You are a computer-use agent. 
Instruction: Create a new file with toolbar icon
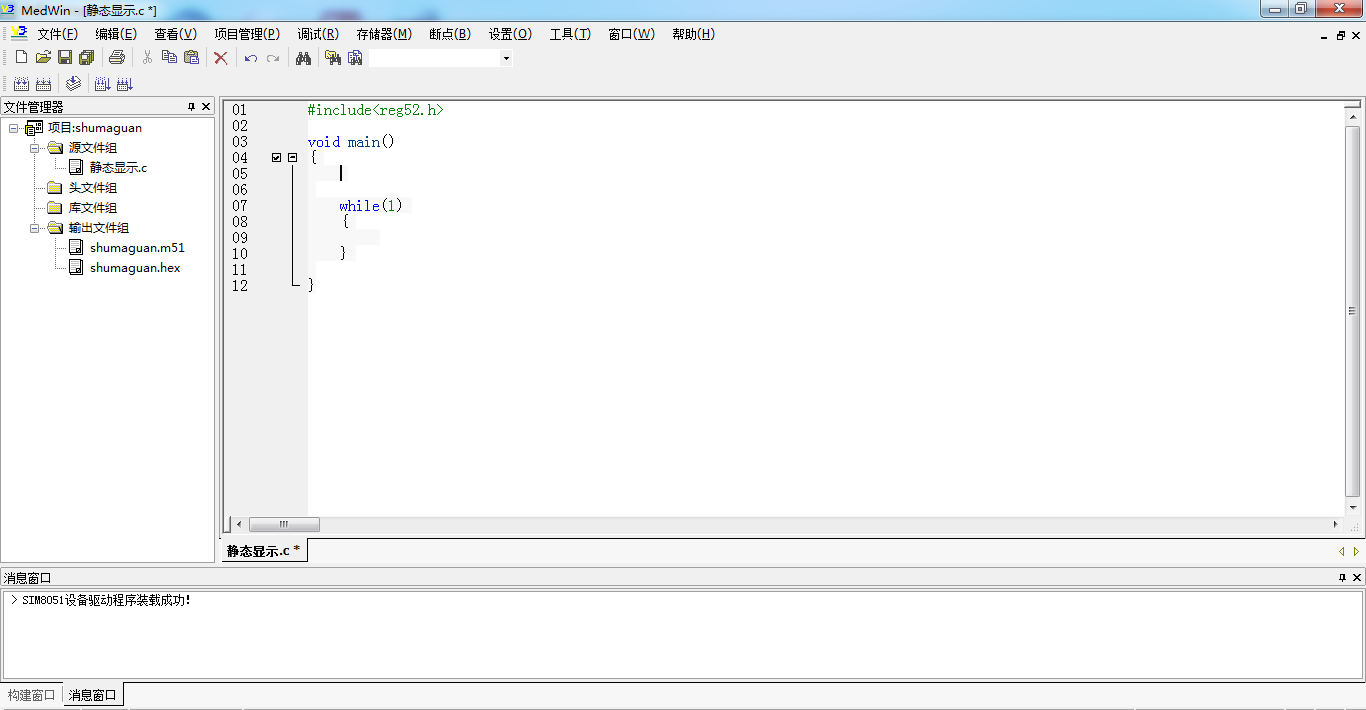click(x=21, y=58)
